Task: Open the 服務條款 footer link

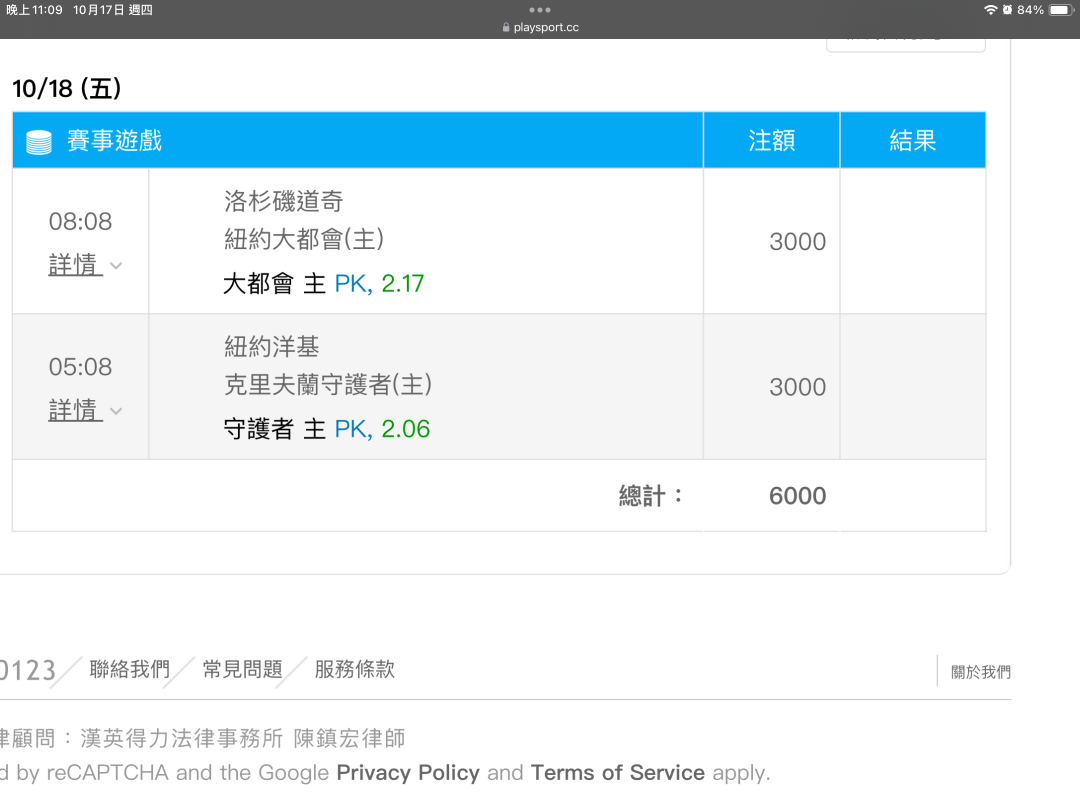Action: pos(355,669)
